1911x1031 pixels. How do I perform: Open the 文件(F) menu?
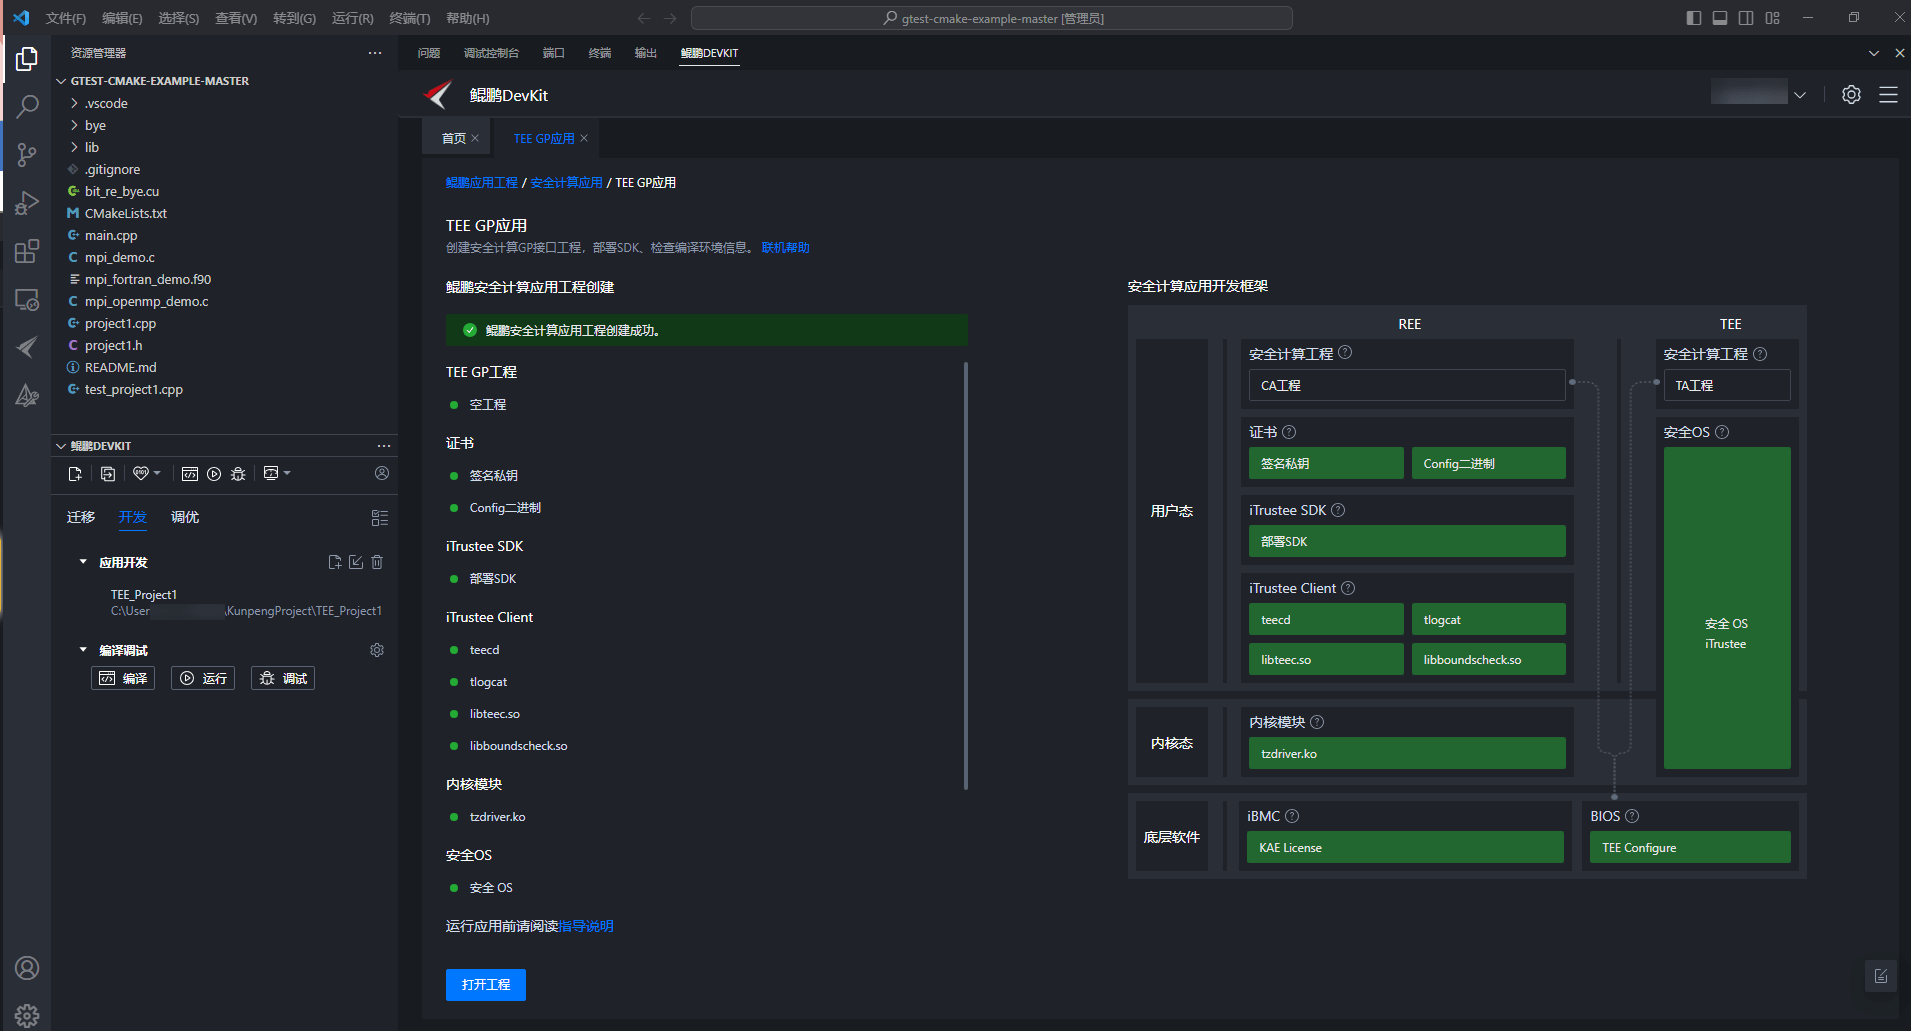tap(66, 18)
